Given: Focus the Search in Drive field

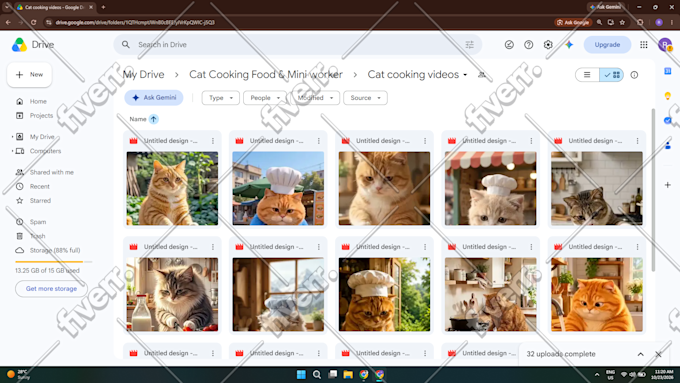Looking at the screenshot, I should (x=298, y=45).
